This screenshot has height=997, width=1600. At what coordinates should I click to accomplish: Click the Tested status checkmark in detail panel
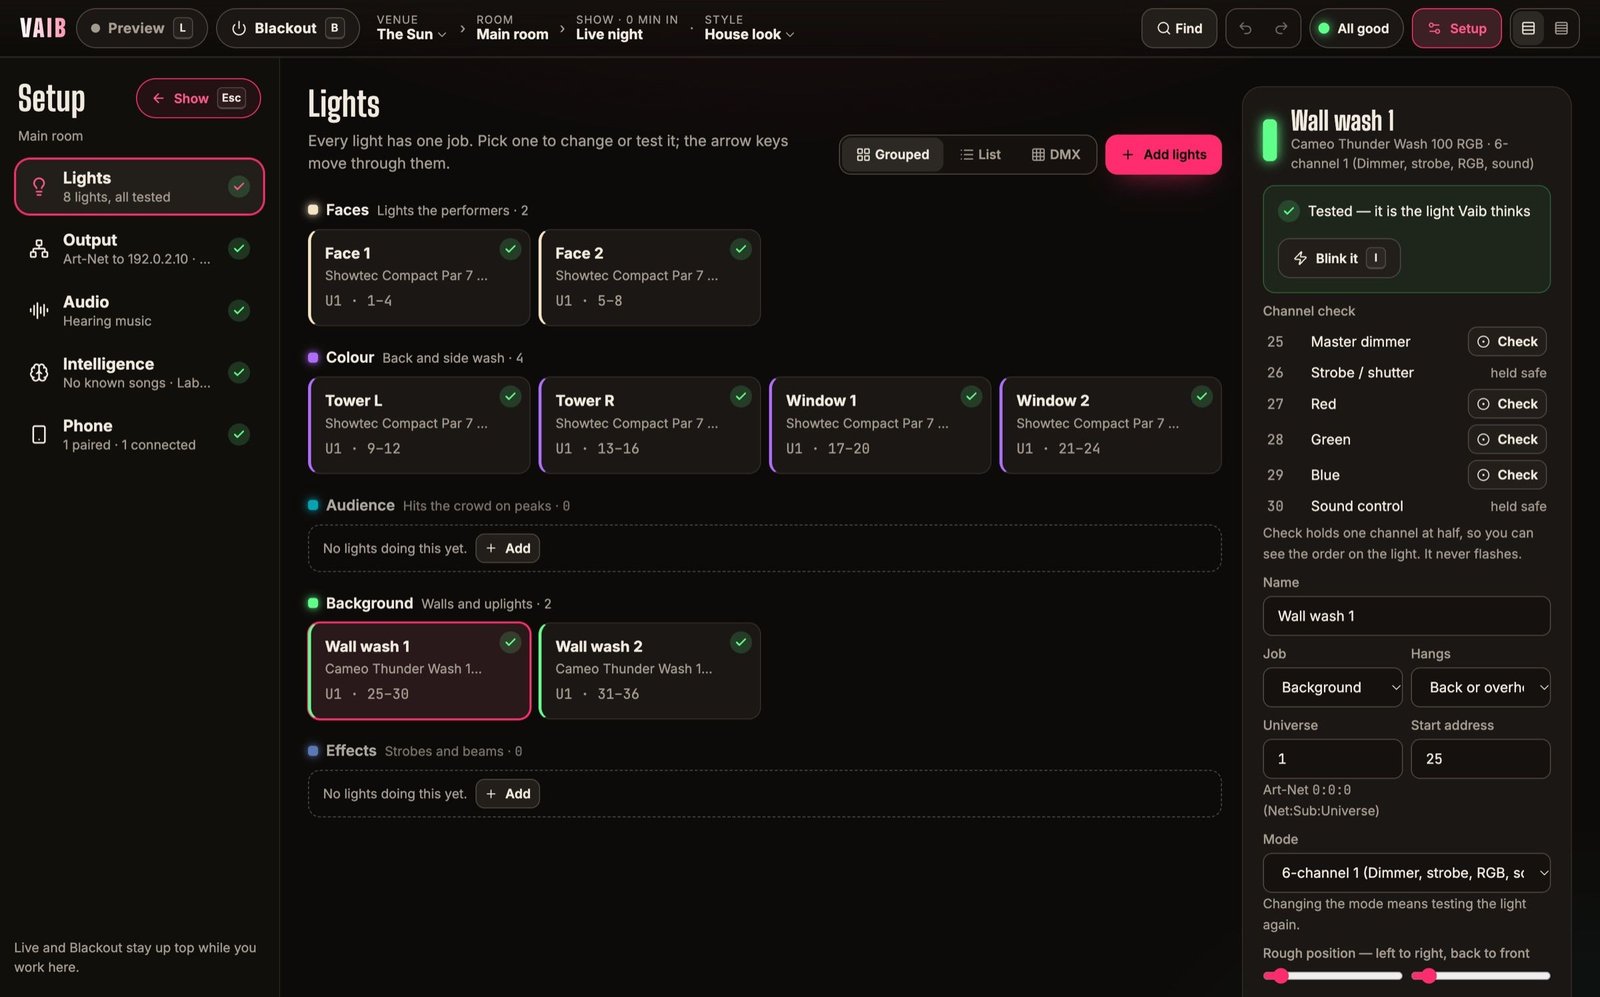1289,211
